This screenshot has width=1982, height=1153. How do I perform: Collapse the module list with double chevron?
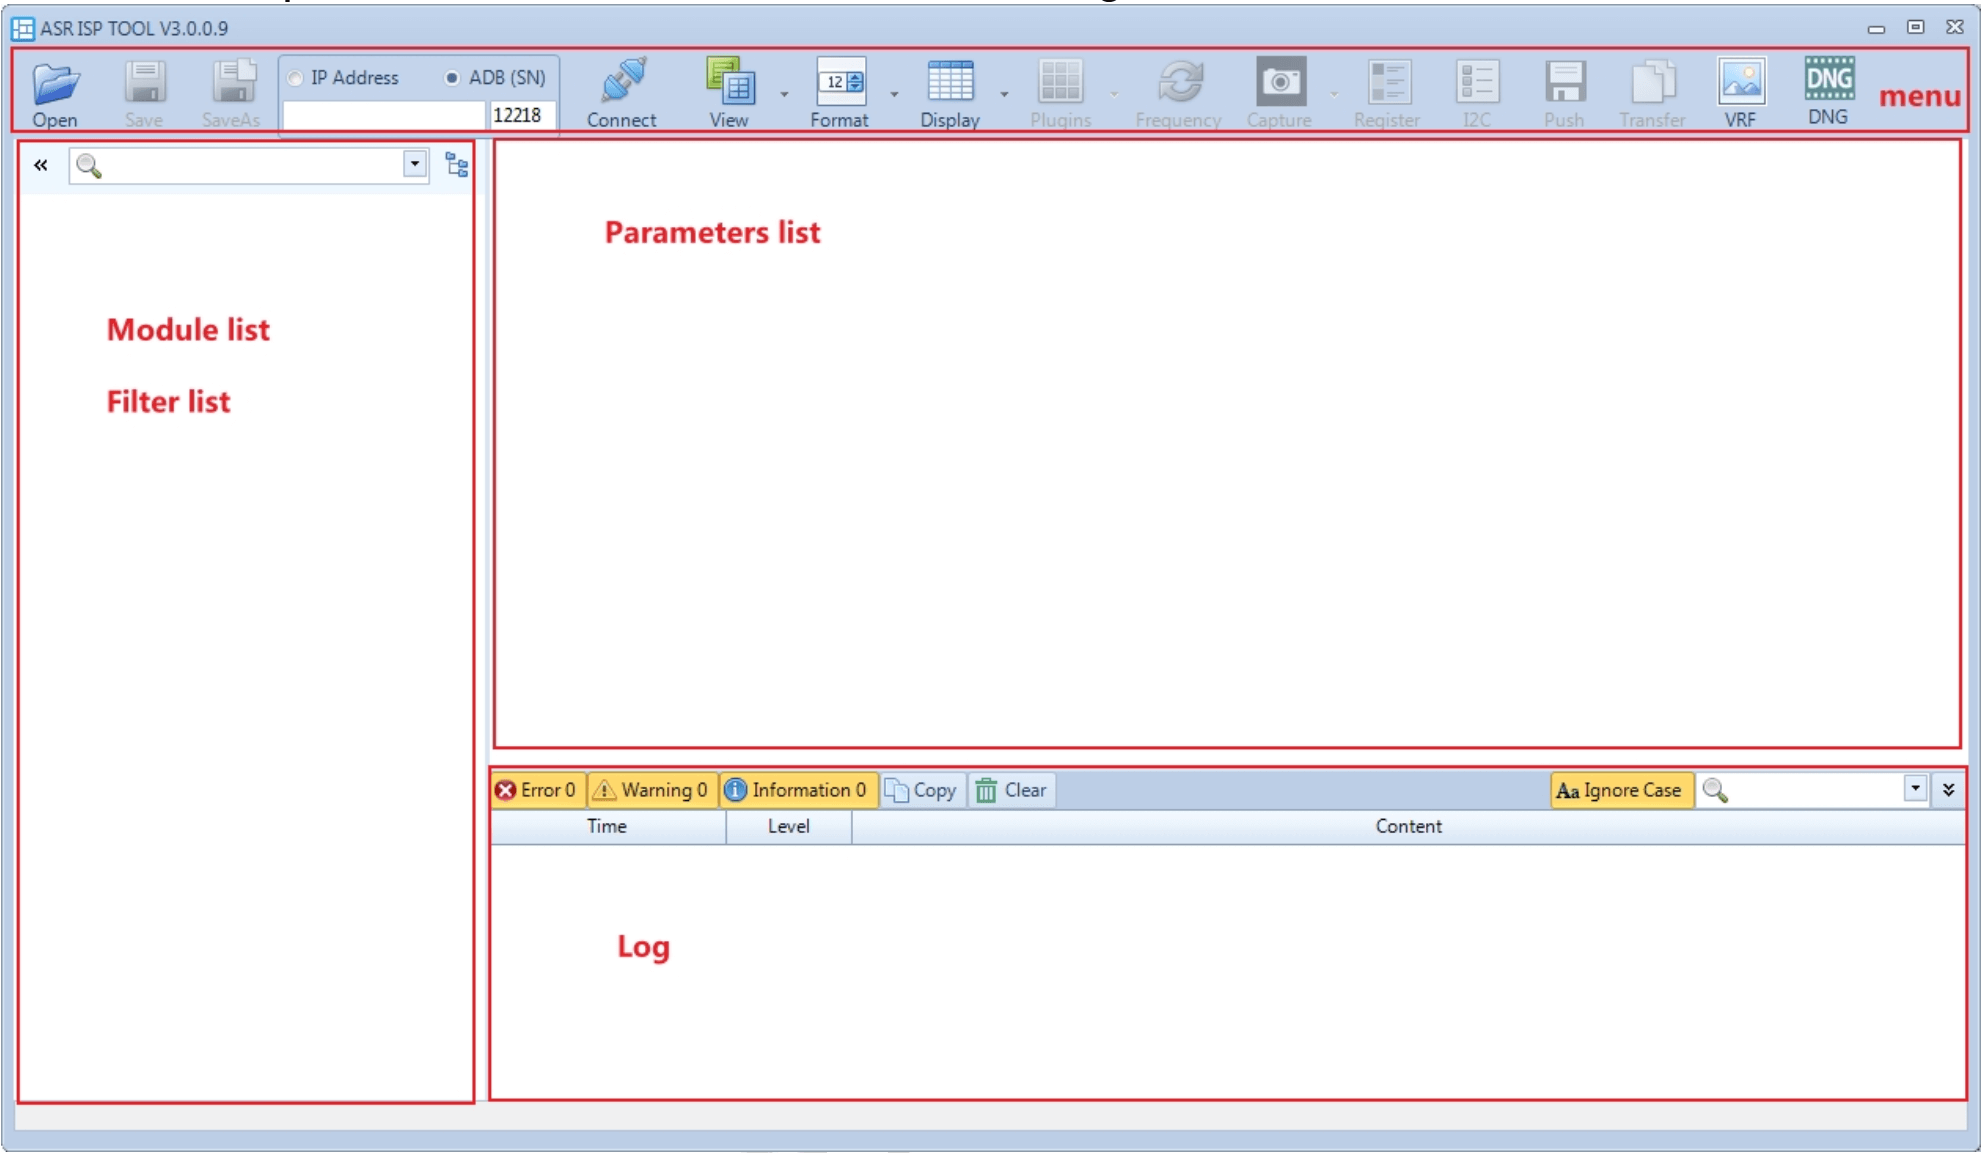41,165
